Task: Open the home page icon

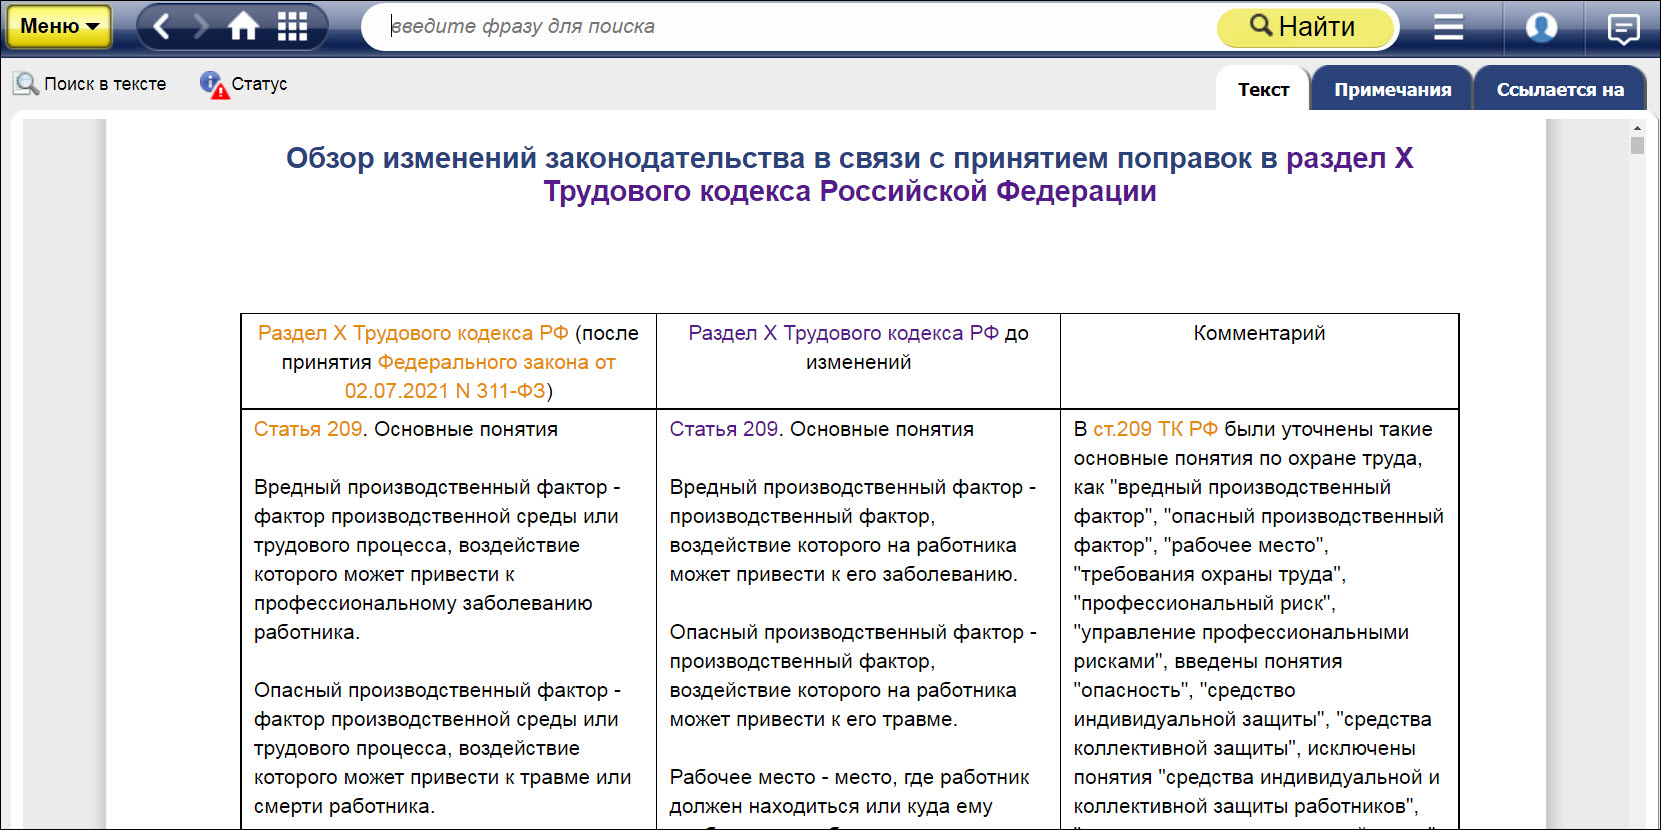Action: point(243,27)
